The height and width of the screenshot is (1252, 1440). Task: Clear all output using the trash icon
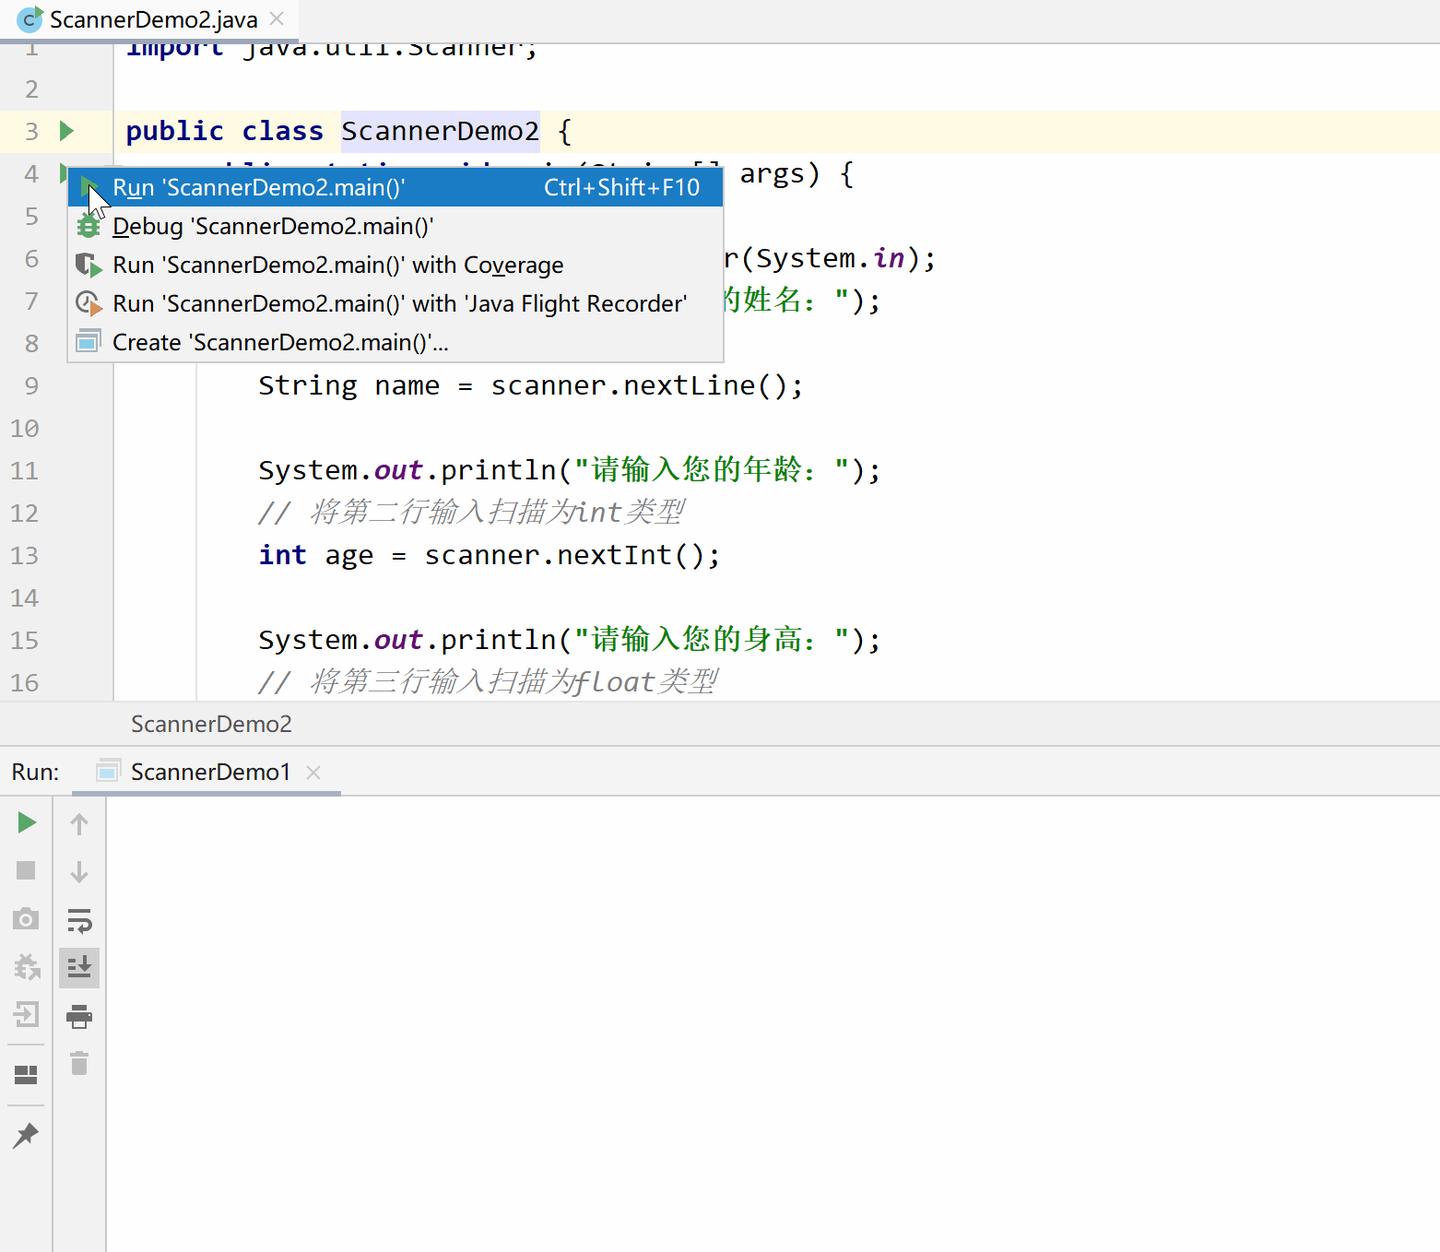[x=79, y=1065]
